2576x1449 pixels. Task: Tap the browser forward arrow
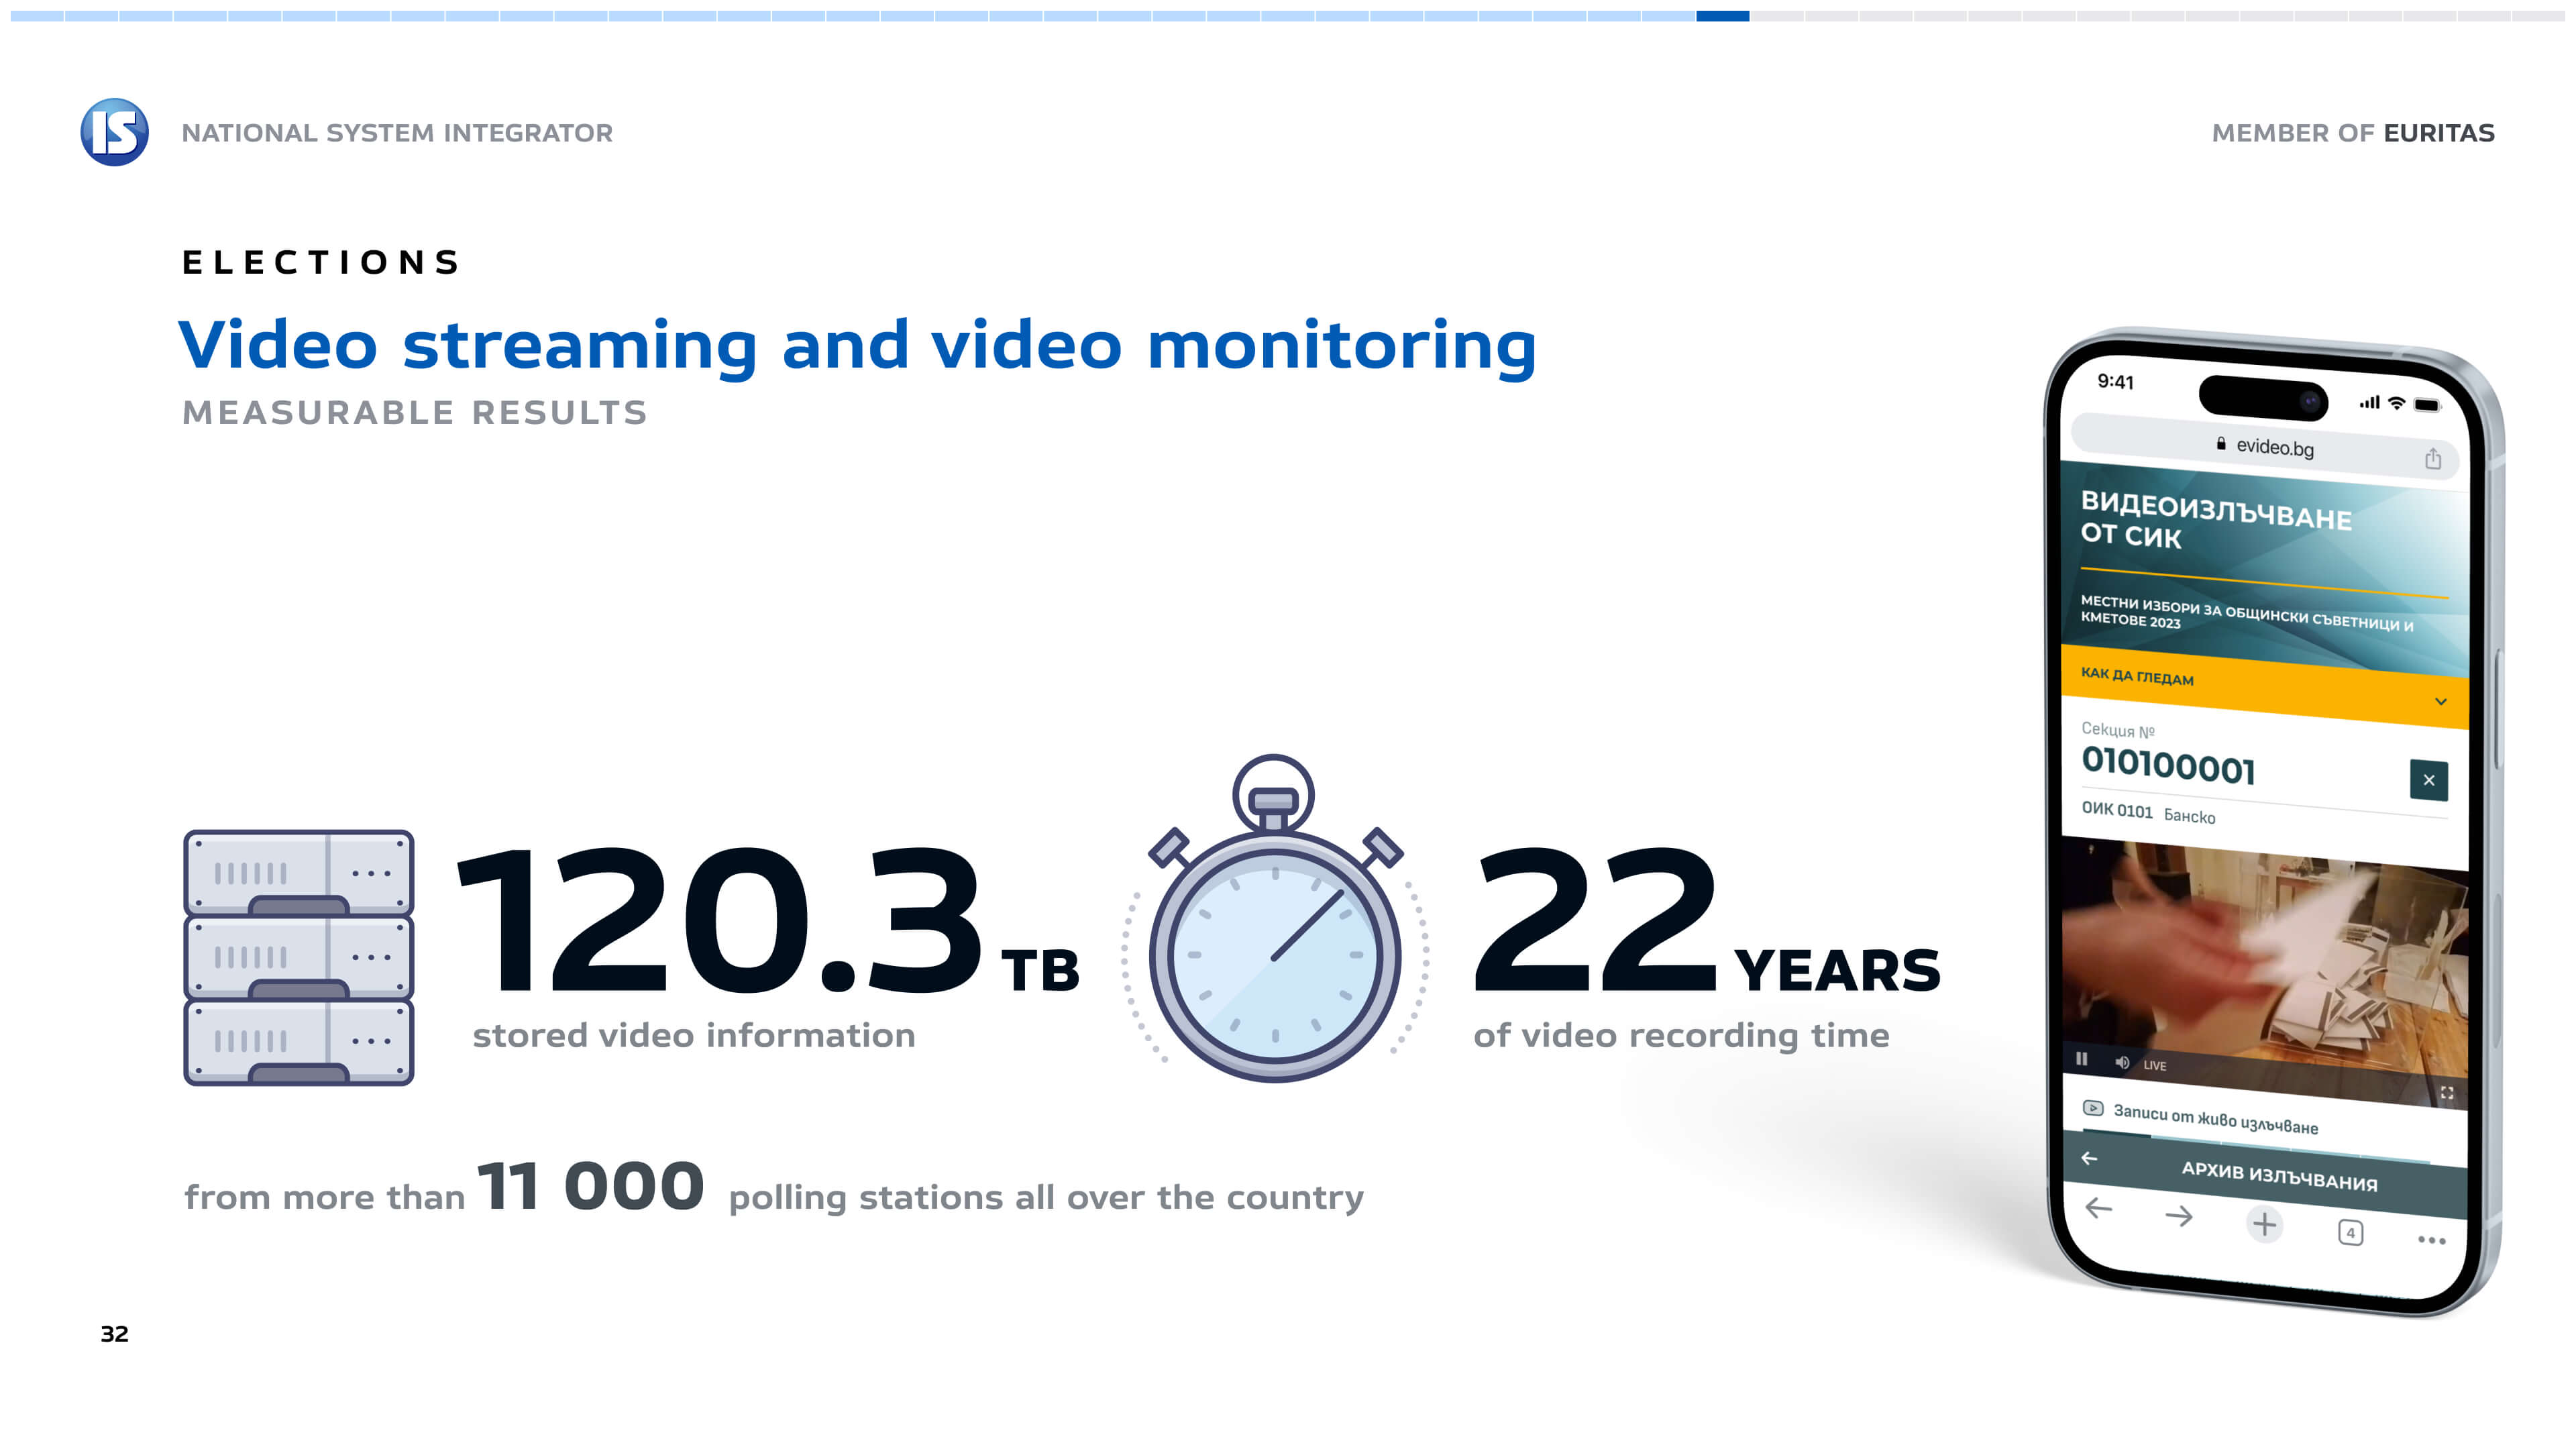tap(2179, 1216)
